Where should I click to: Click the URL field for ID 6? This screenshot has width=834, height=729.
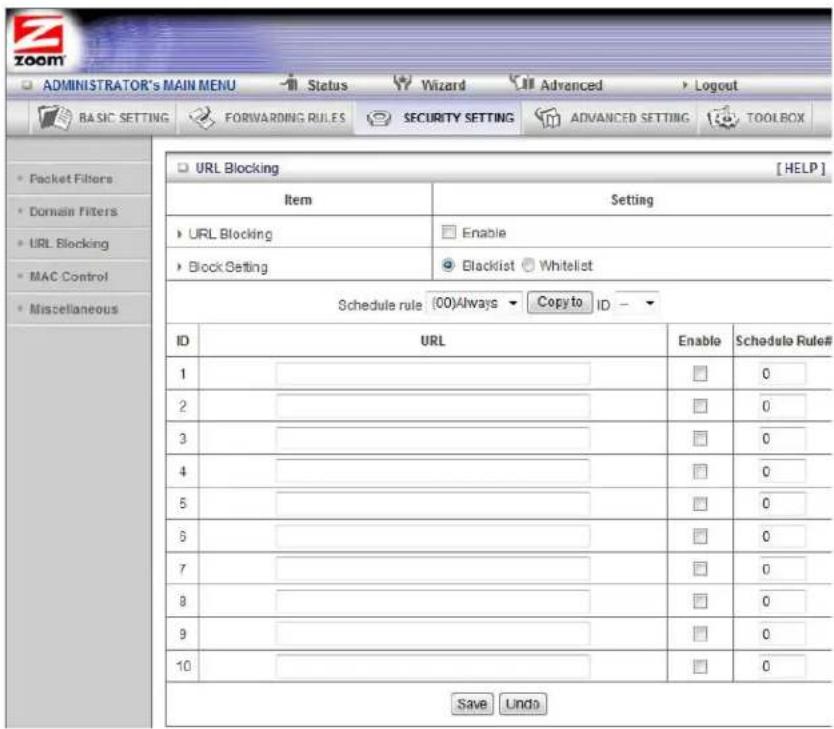point(432,536)
